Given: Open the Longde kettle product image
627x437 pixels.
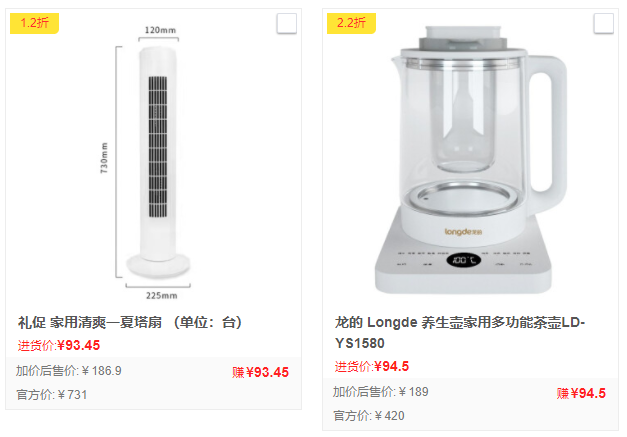Looking at the screenshot, I should (471, 160).
